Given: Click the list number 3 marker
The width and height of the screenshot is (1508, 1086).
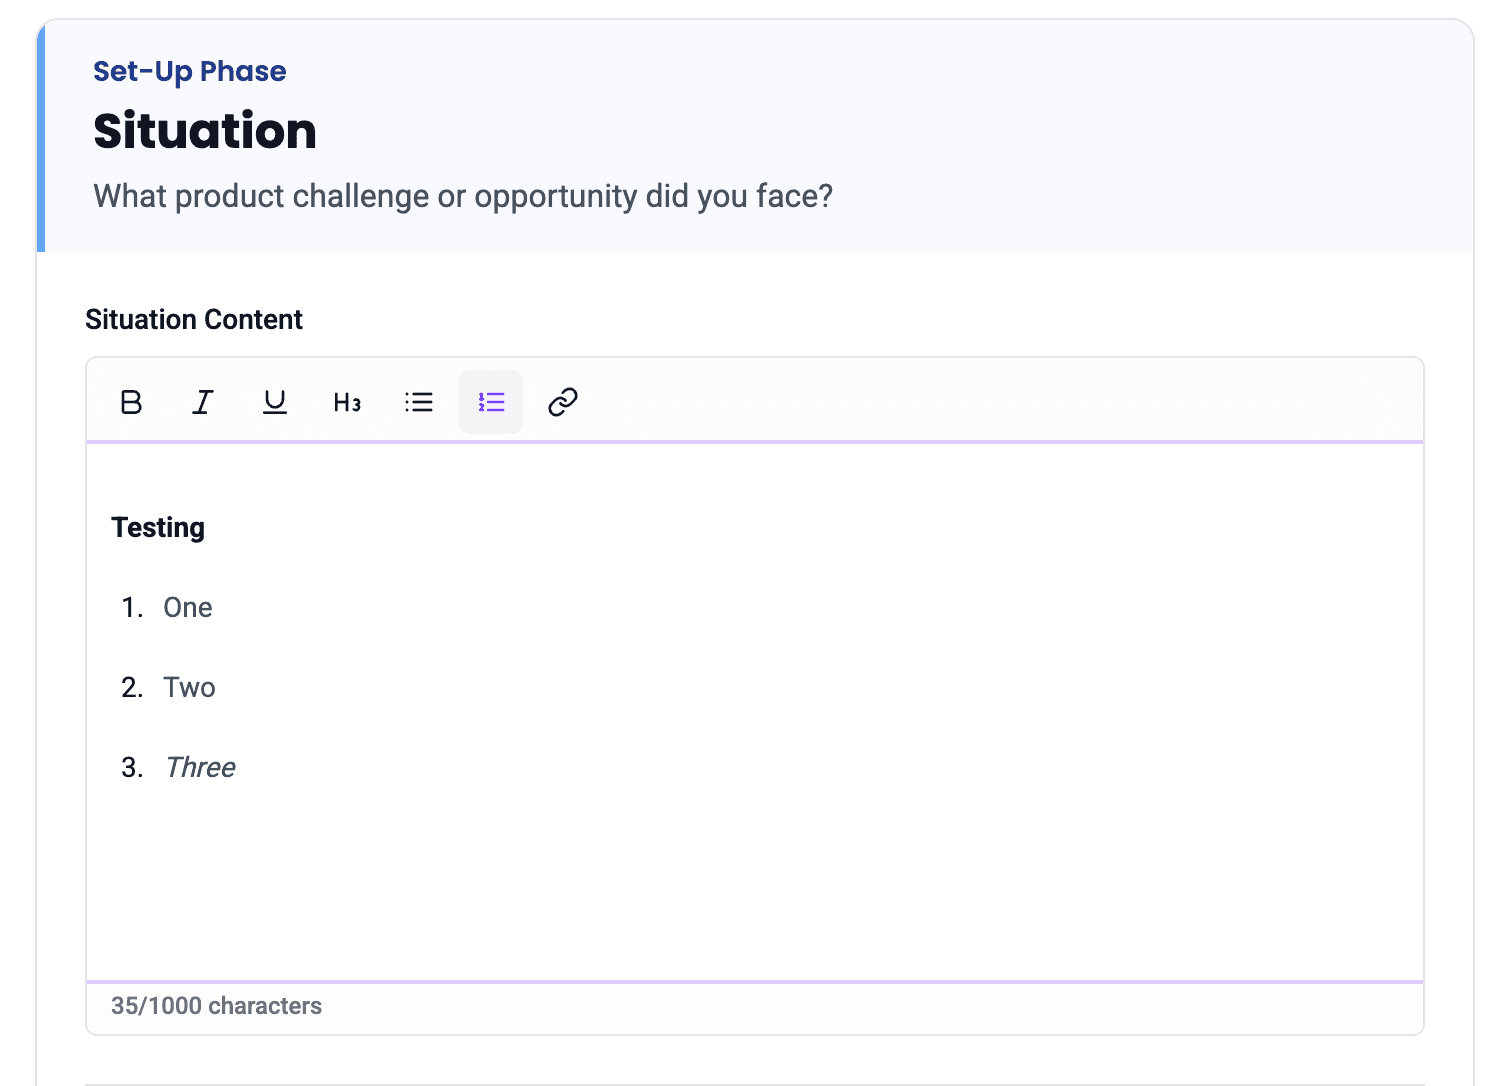Looking at the screenshot, I should point(132,768).
